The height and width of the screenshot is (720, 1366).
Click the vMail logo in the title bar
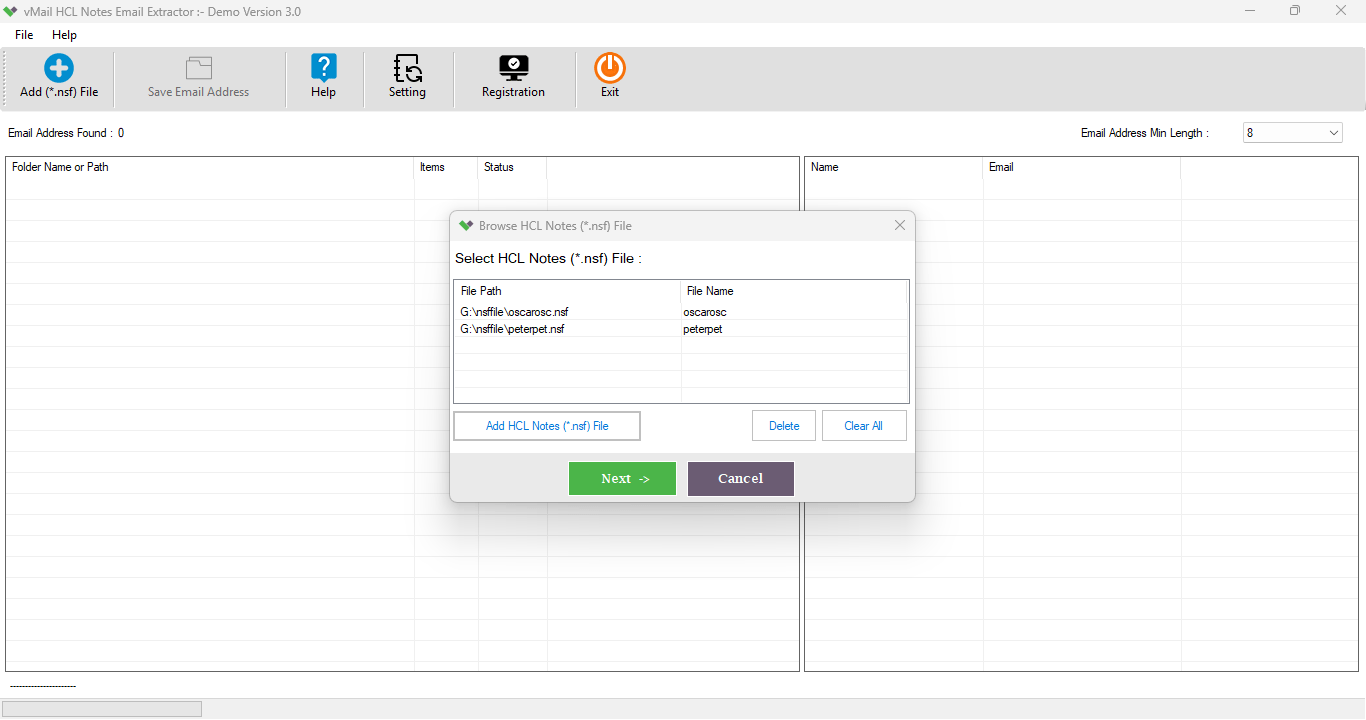pos(10,11)
